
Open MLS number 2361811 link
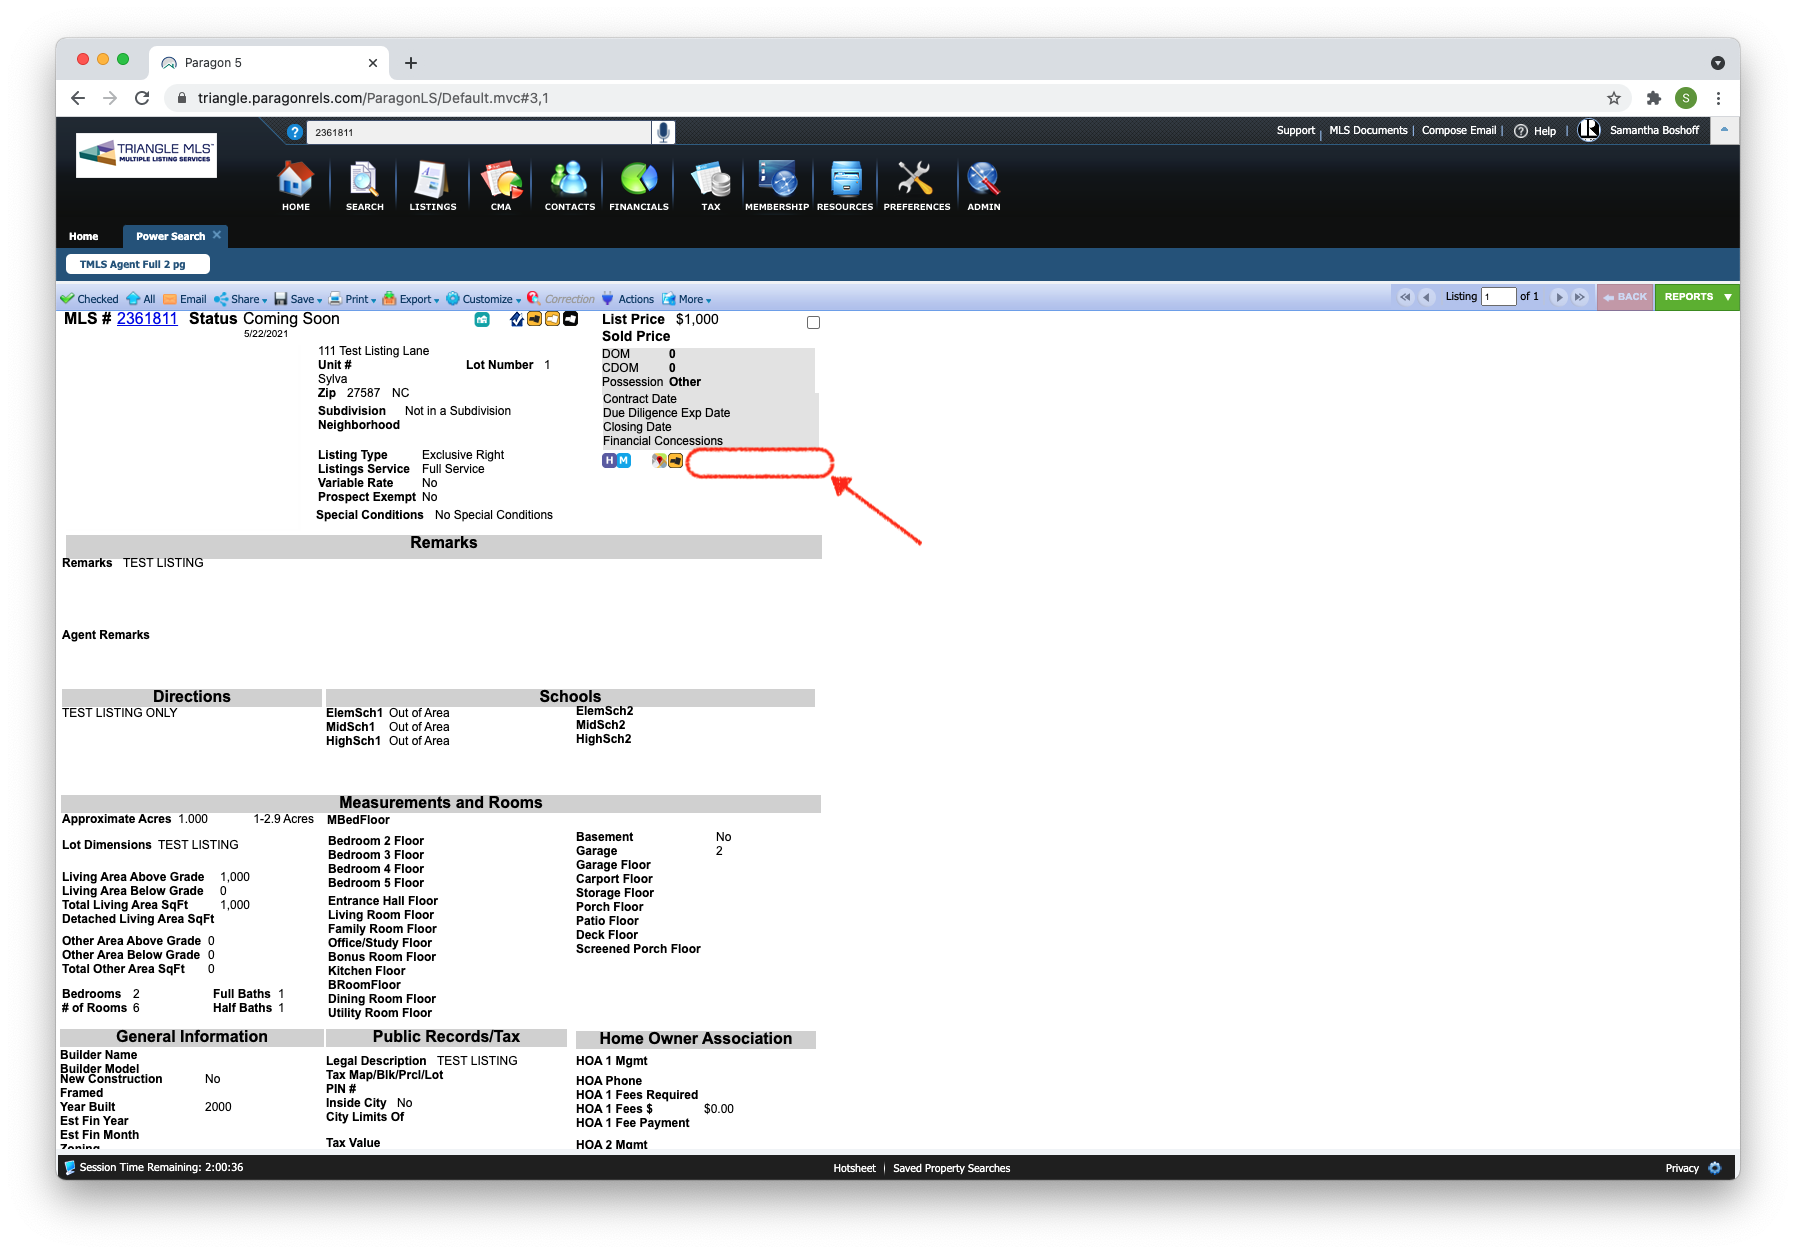pos(147,319)
